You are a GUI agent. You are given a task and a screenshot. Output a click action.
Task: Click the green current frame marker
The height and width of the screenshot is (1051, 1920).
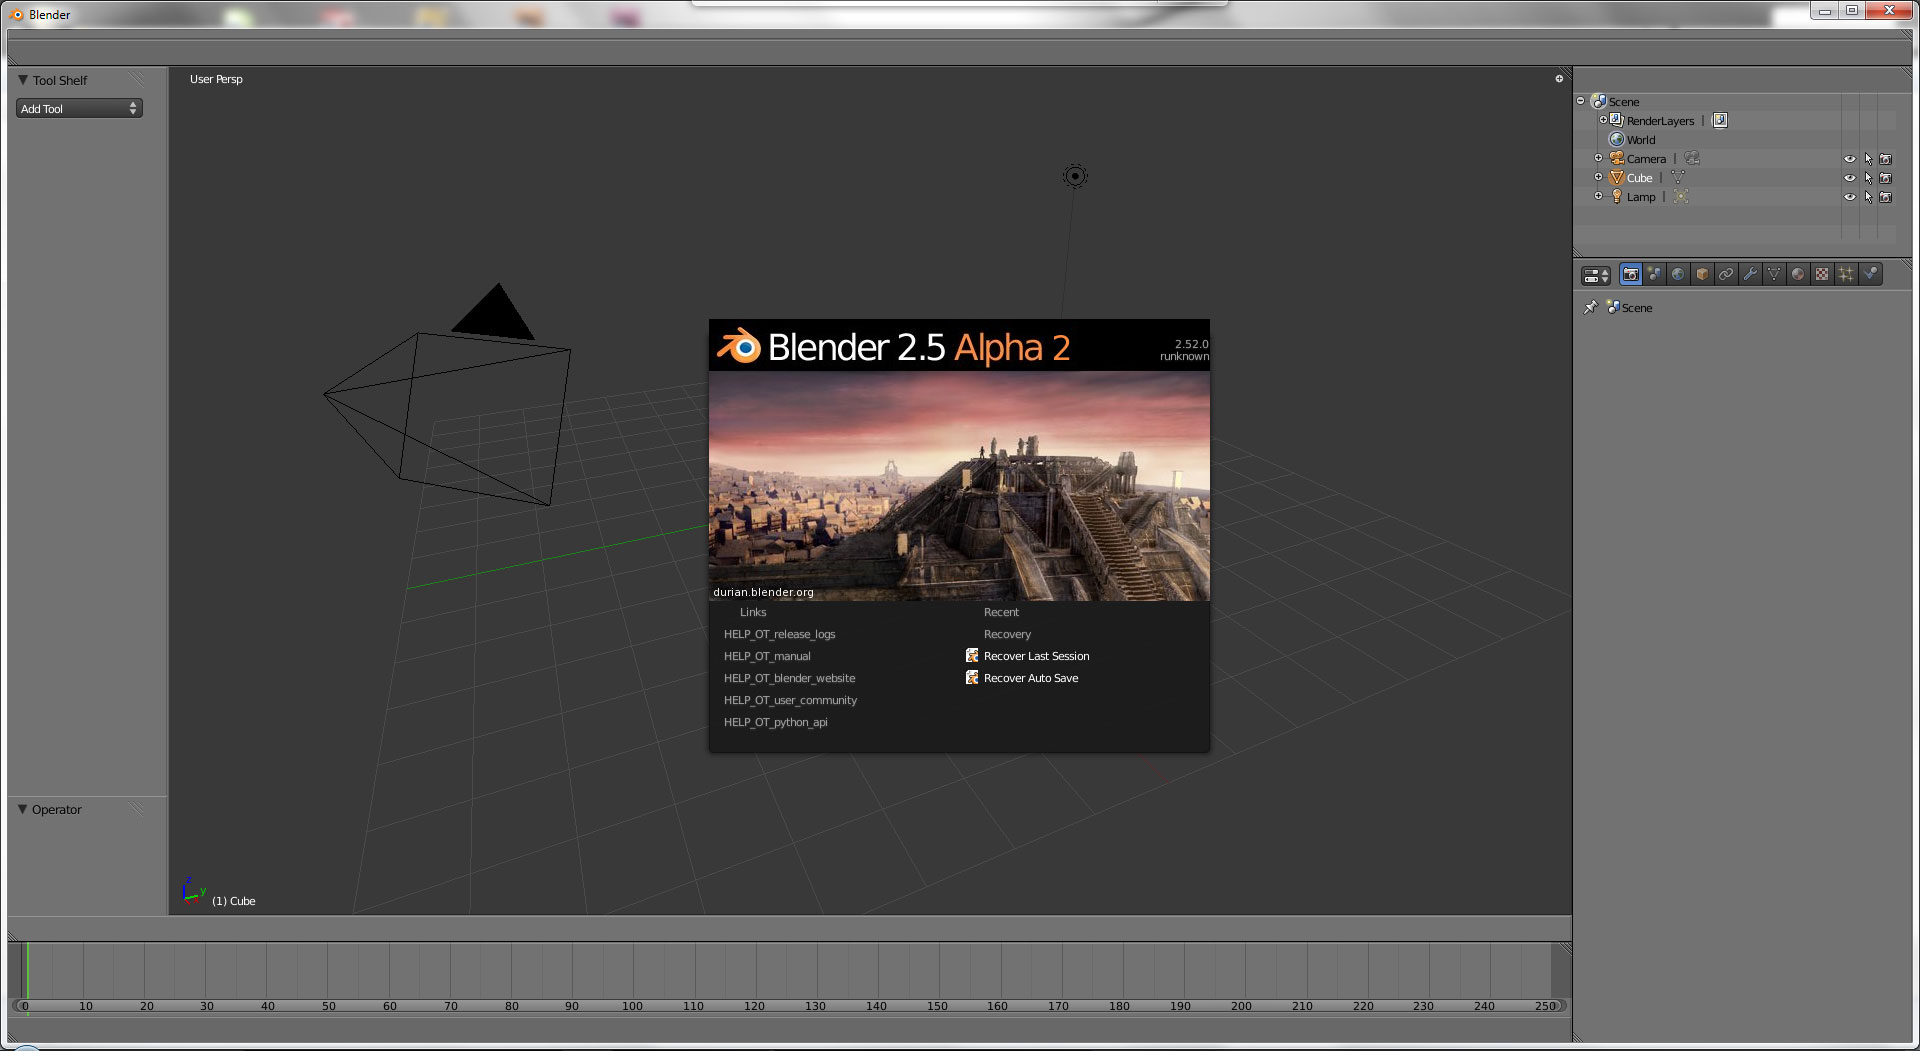[28, 970]
